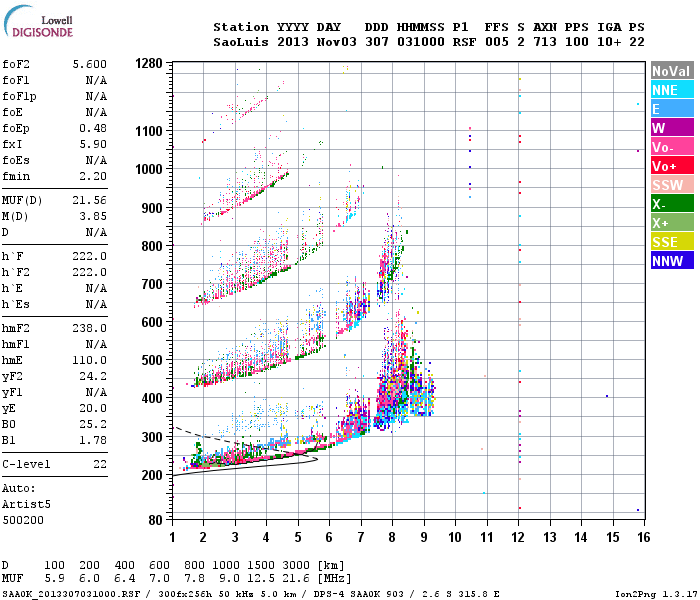Click the foEp value 0.48

[93, 128]
